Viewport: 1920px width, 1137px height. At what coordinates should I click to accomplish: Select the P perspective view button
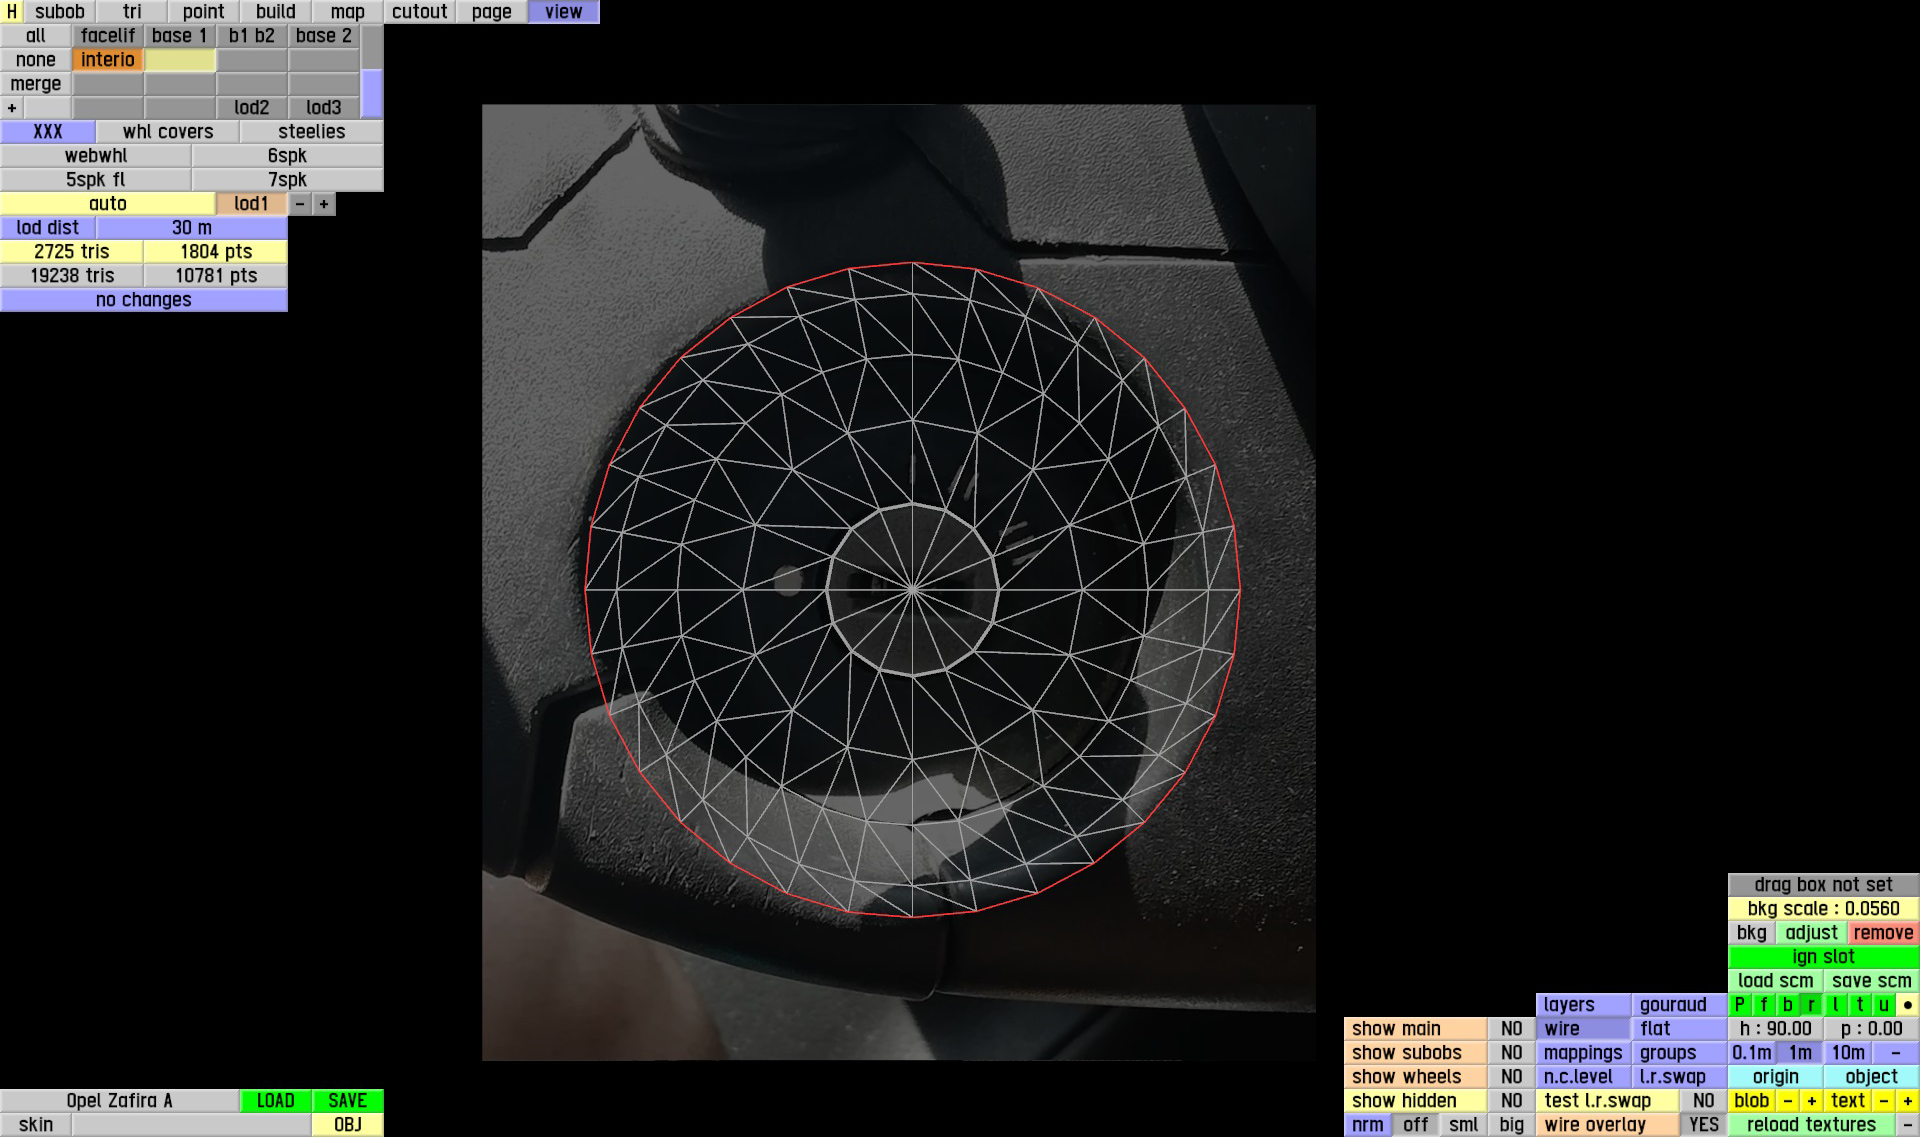pos(1740,1005)
